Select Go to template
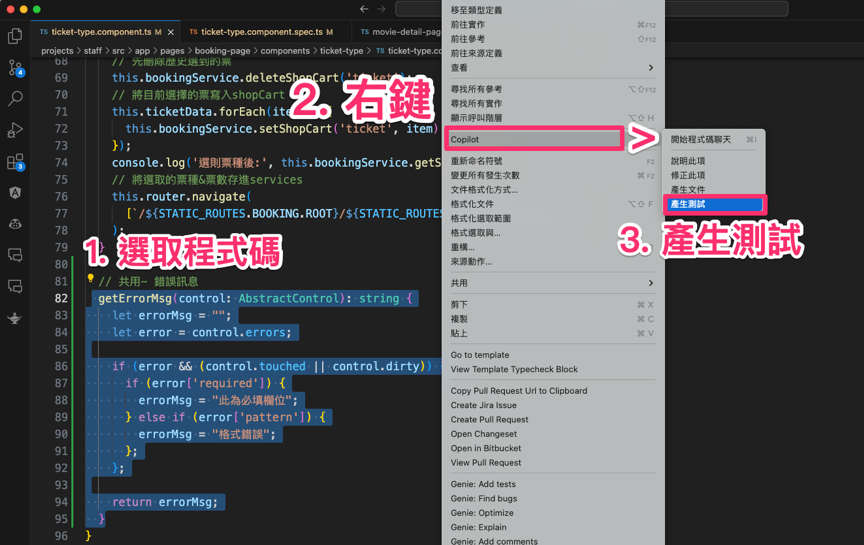The height and width of the screenshot is (545, 864). pyautogui.click(x=553, y=355)
